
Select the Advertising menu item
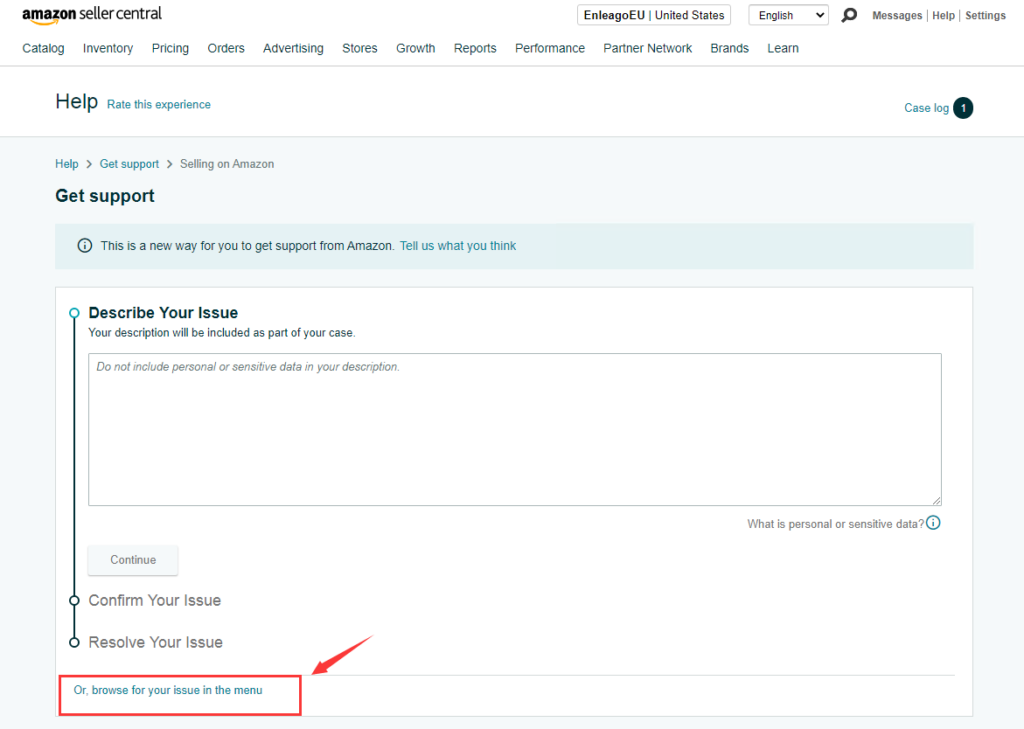pos(293,48)
